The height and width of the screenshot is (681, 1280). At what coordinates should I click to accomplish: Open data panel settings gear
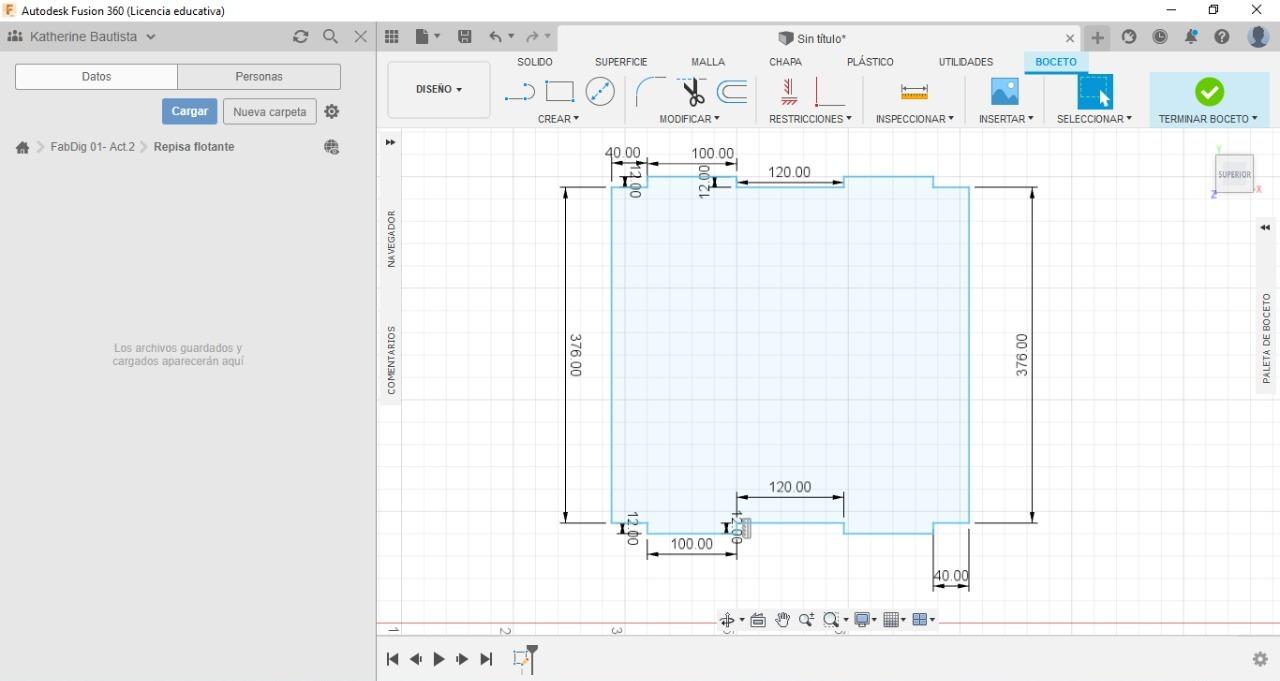[x=332, y=112]
